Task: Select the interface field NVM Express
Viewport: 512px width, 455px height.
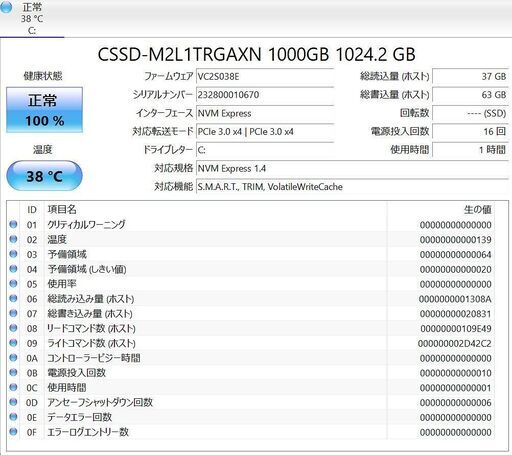Action: tap(265, 113)
